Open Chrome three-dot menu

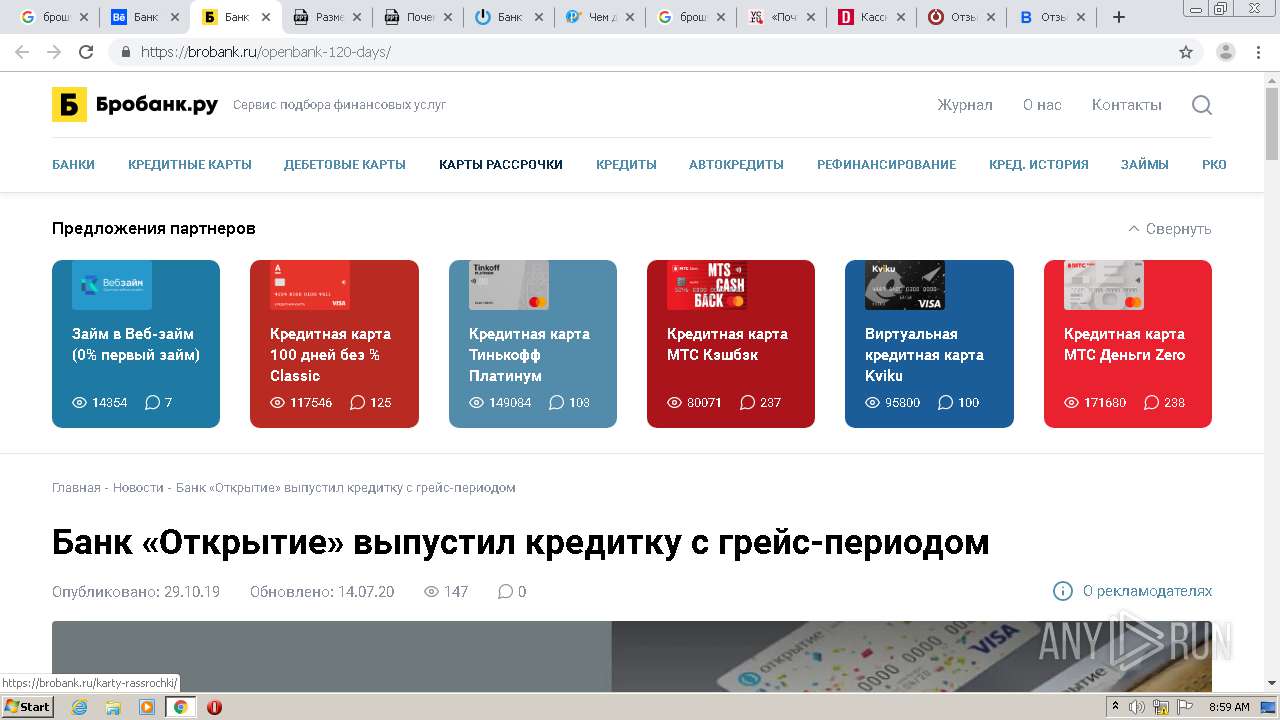coord(1257,52)
